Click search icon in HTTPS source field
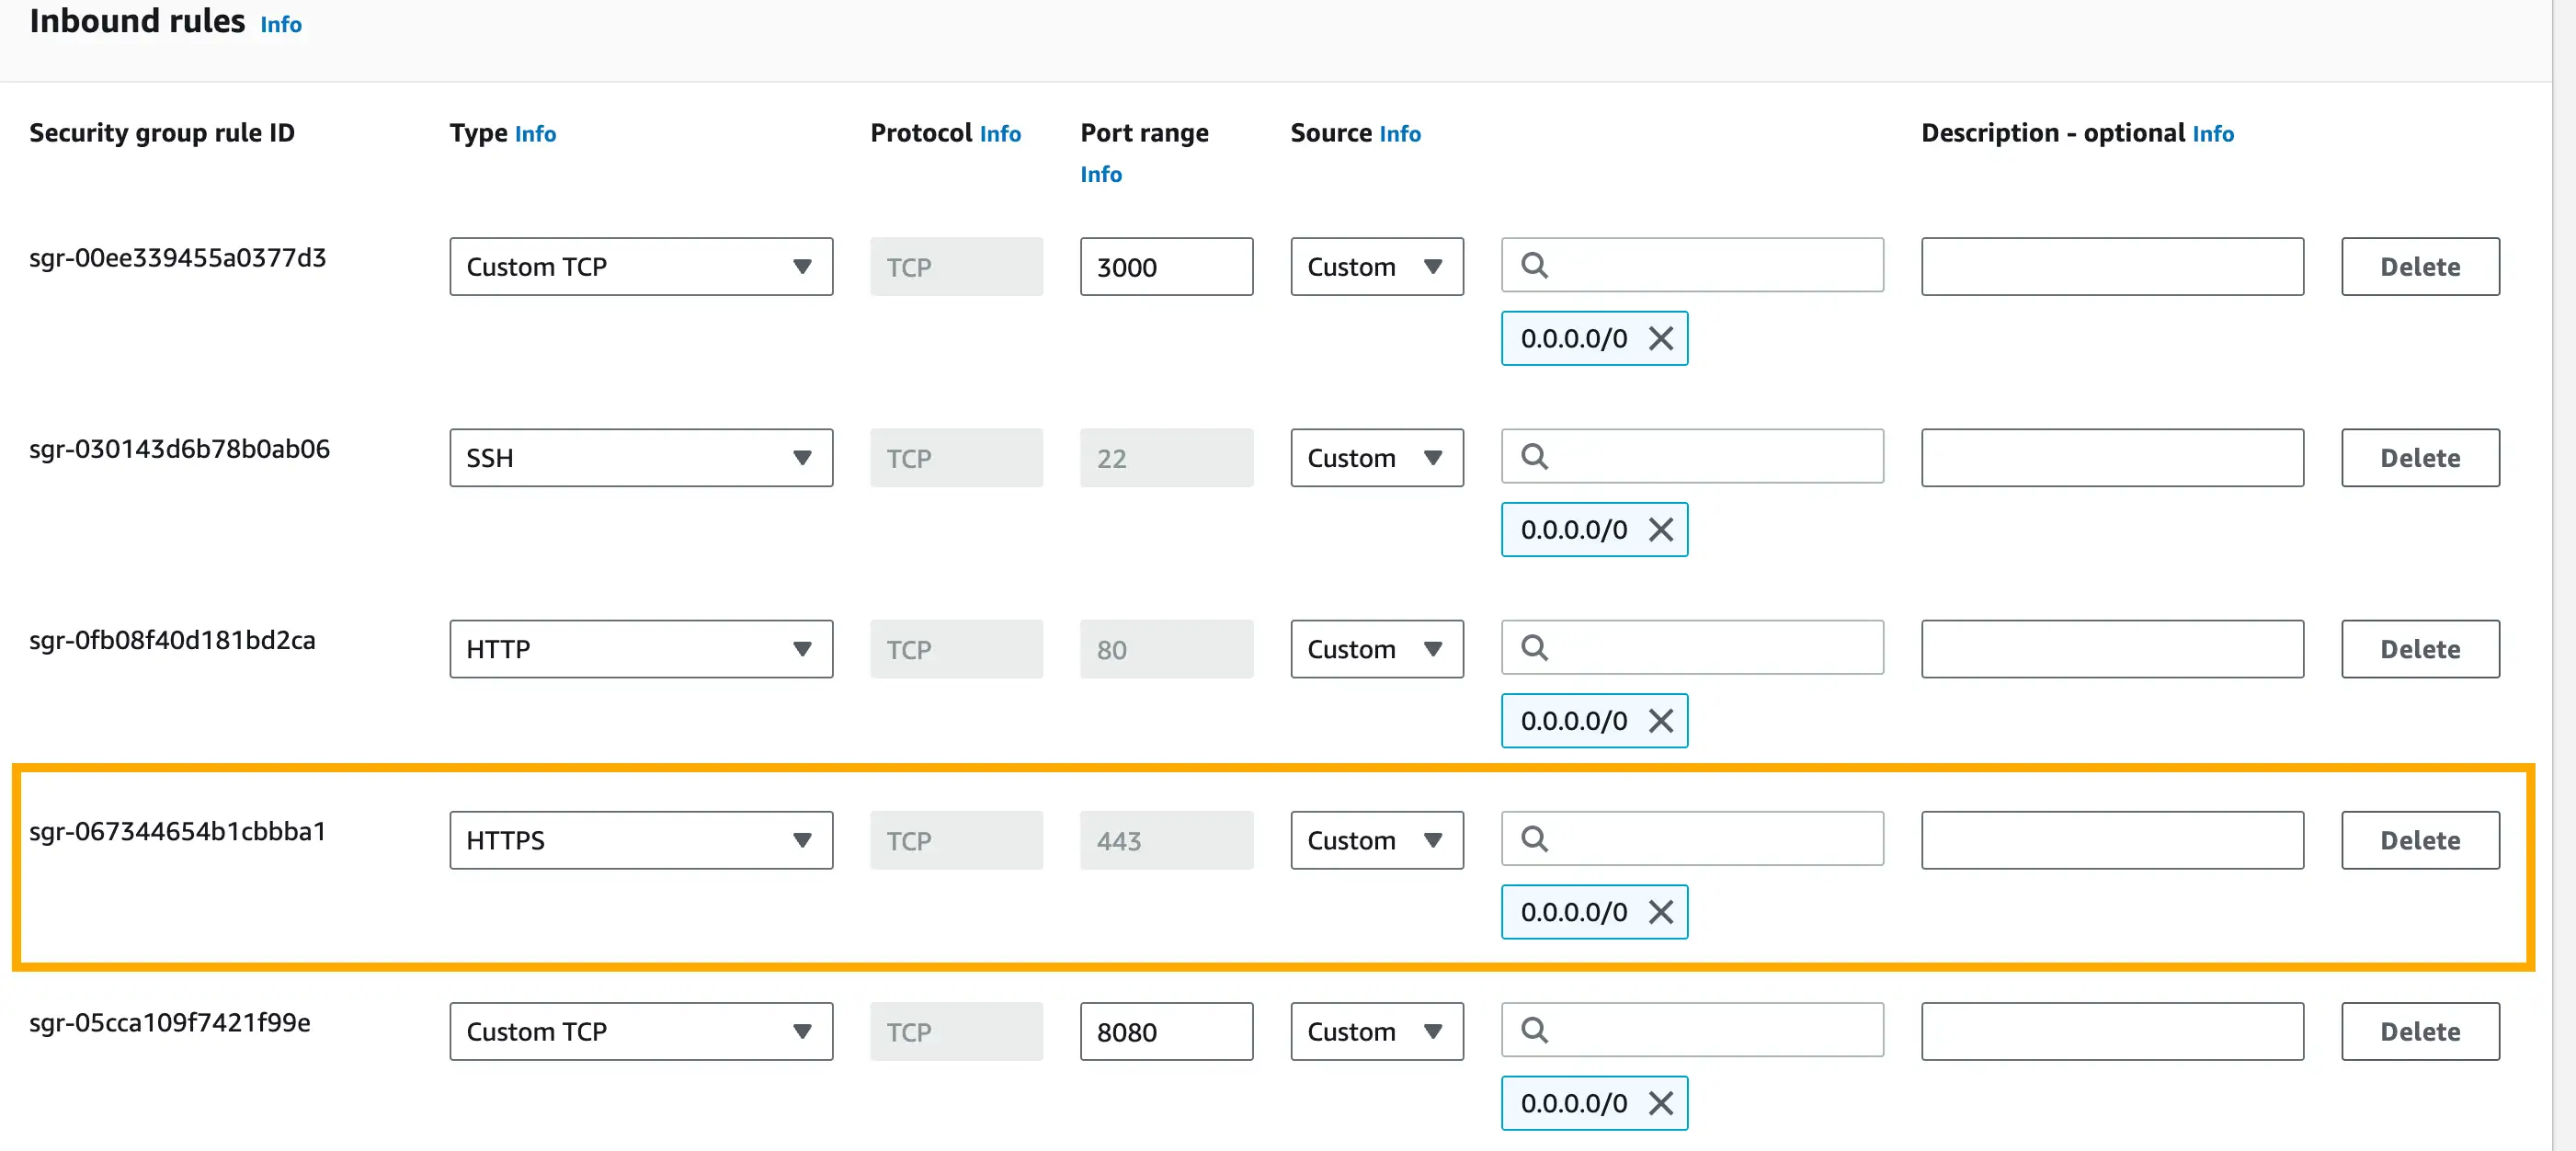The height and width of the screenshot is (1151, 2576). pos(1534,838)
